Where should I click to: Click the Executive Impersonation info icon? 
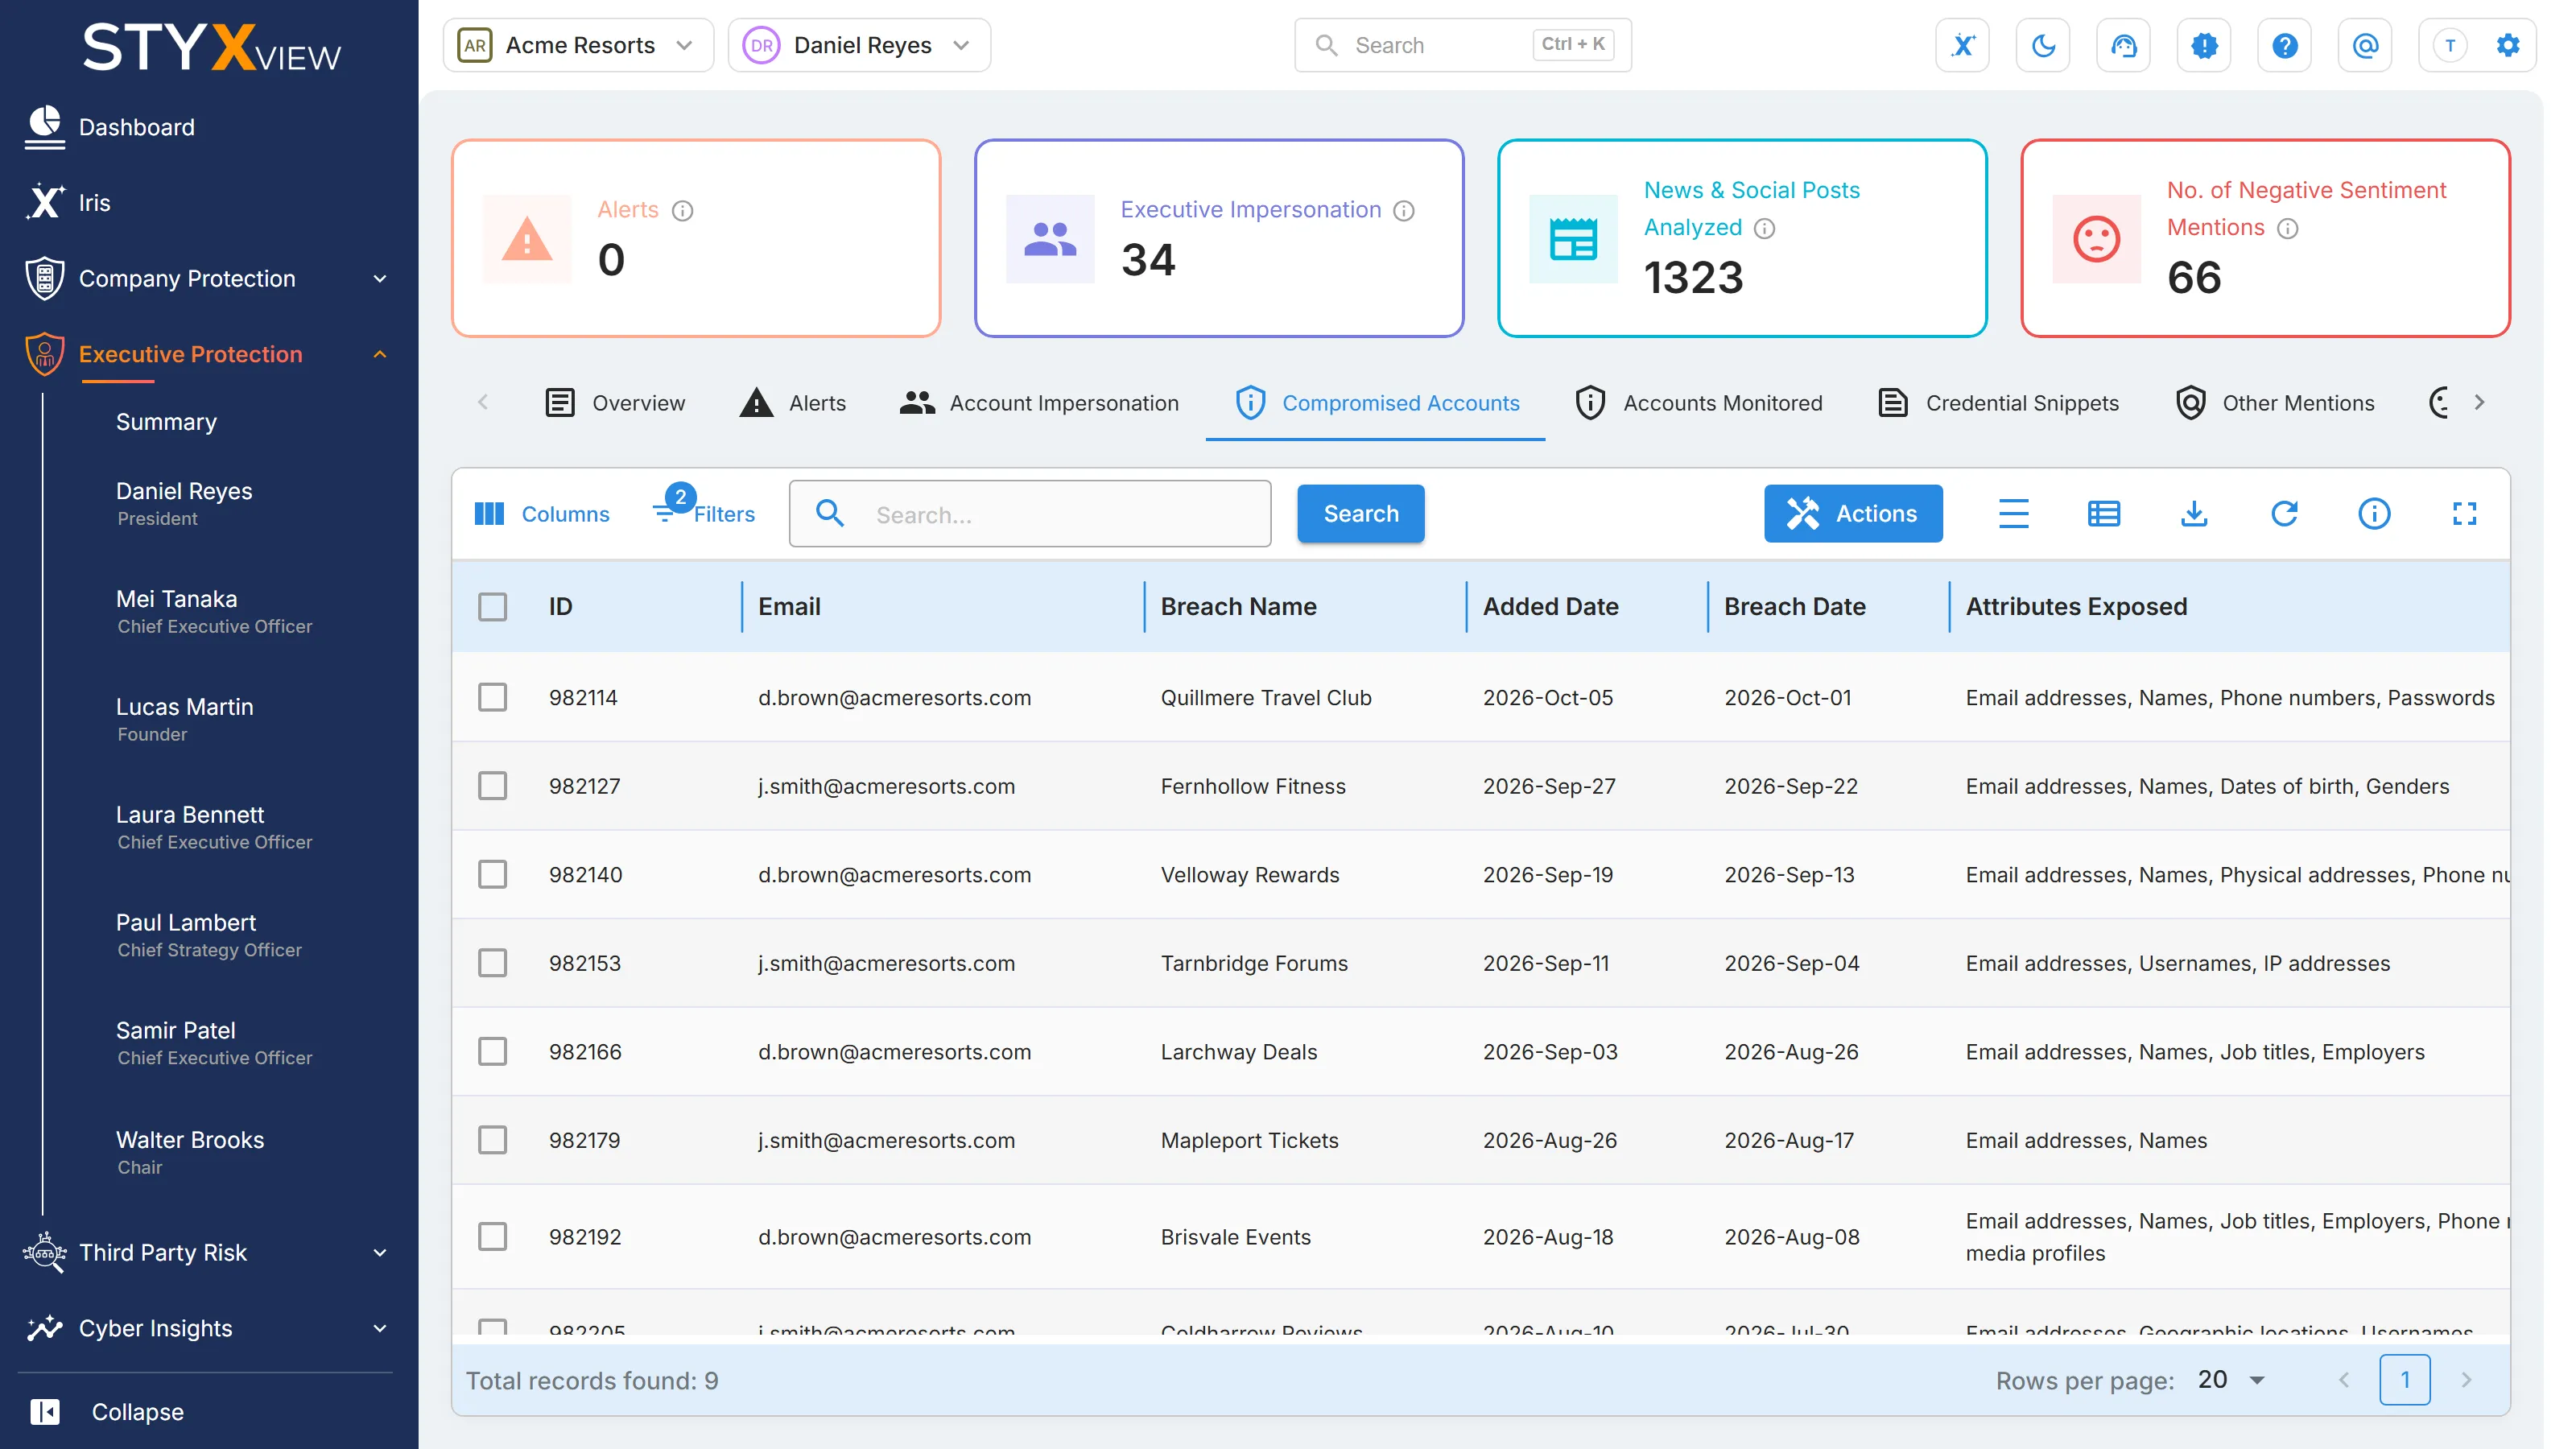coord(1404,210)
